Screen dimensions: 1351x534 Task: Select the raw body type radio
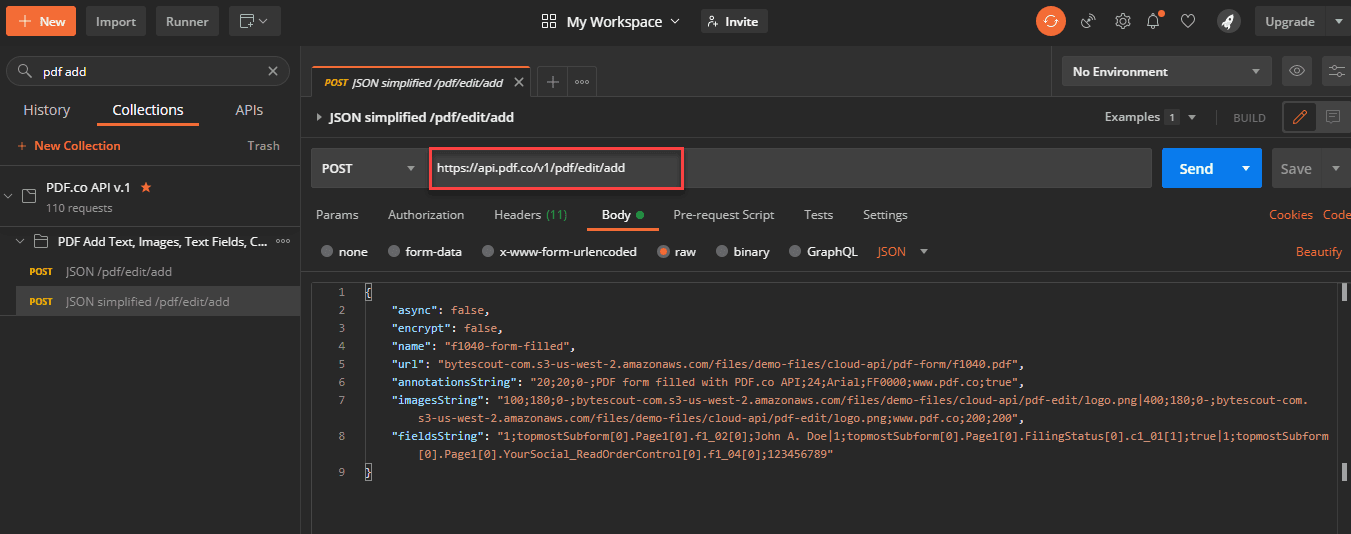(x=663, y=252)
